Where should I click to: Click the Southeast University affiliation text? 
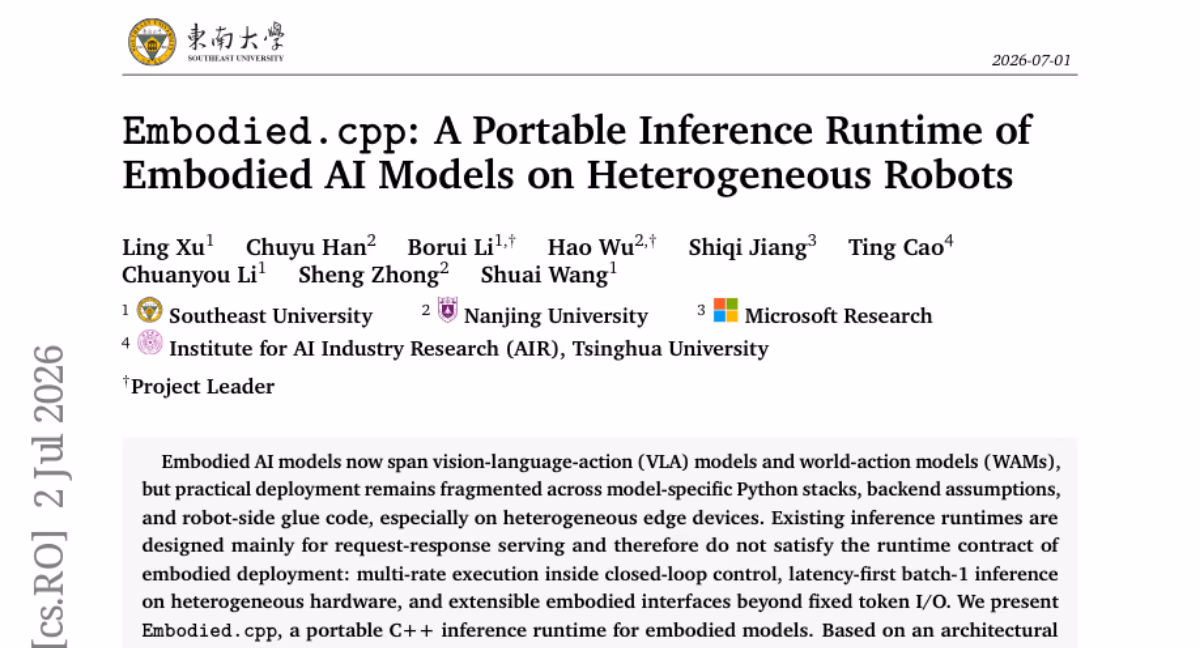[271, 316]
